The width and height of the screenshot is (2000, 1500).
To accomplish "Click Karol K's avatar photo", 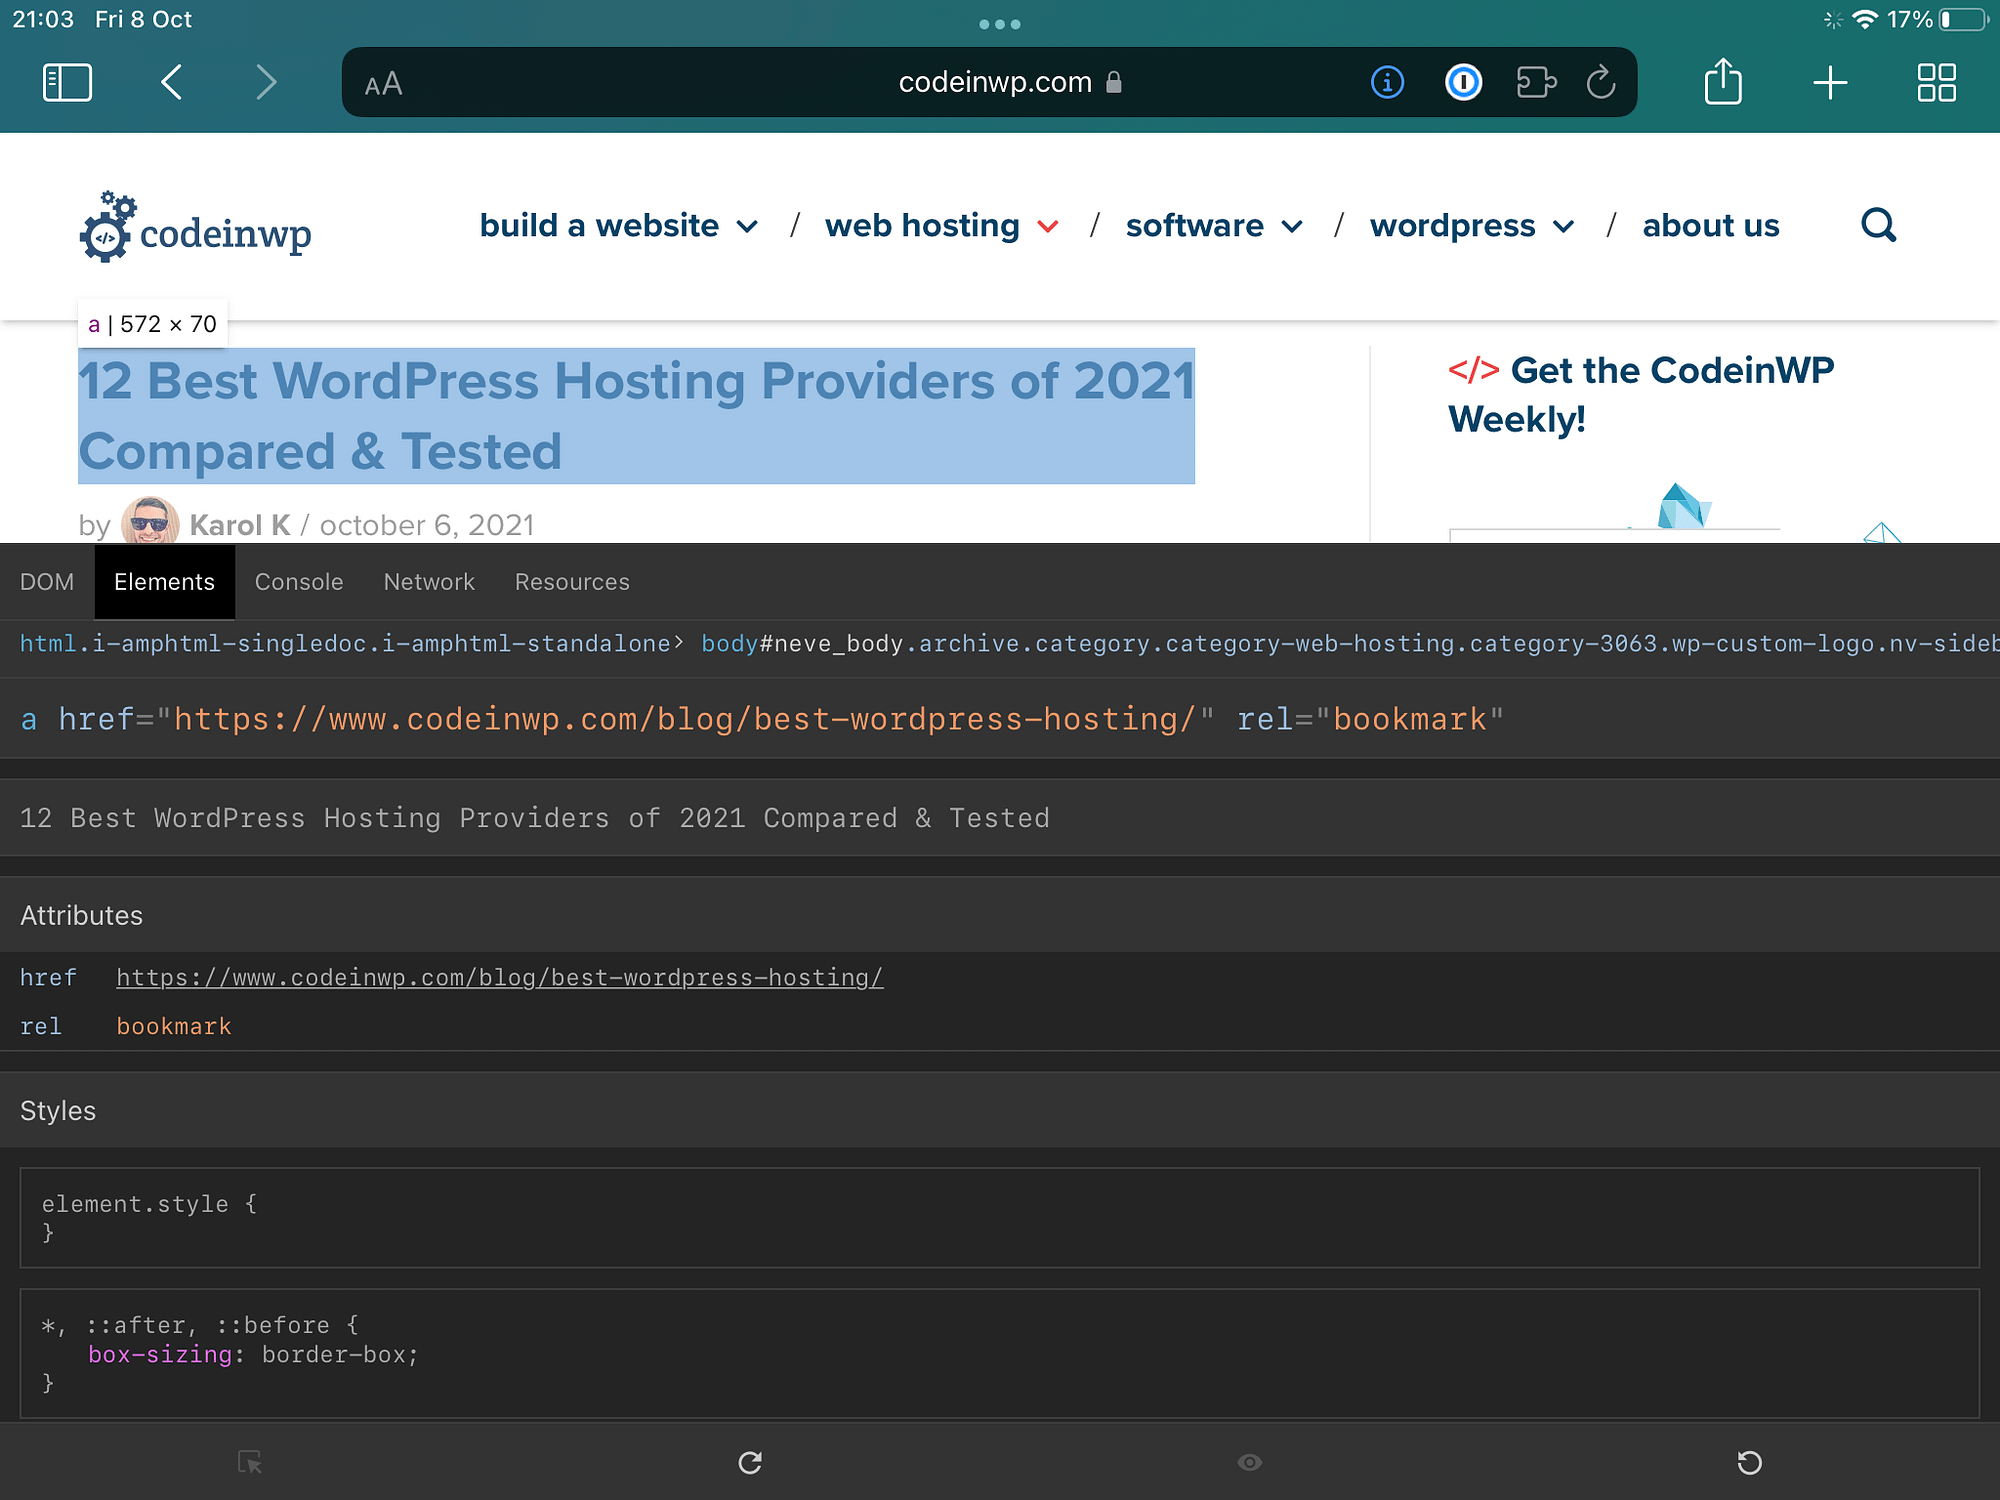I will [x=150, y=520].
